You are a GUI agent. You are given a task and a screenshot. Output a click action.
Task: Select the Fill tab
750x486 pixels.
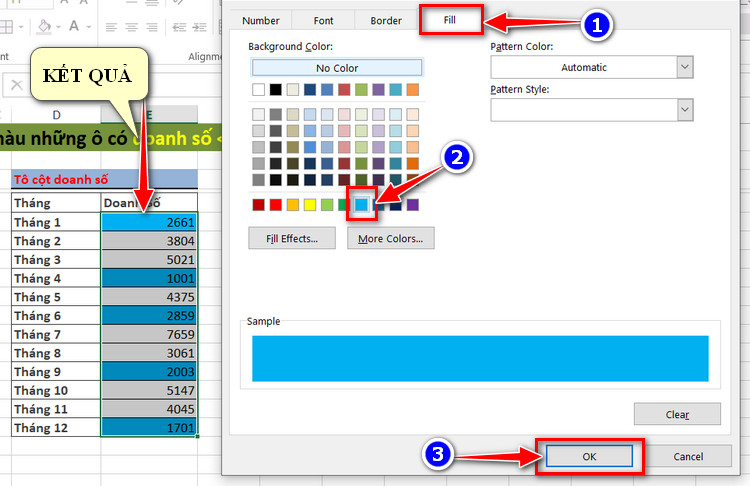click(x=450, y=20)
